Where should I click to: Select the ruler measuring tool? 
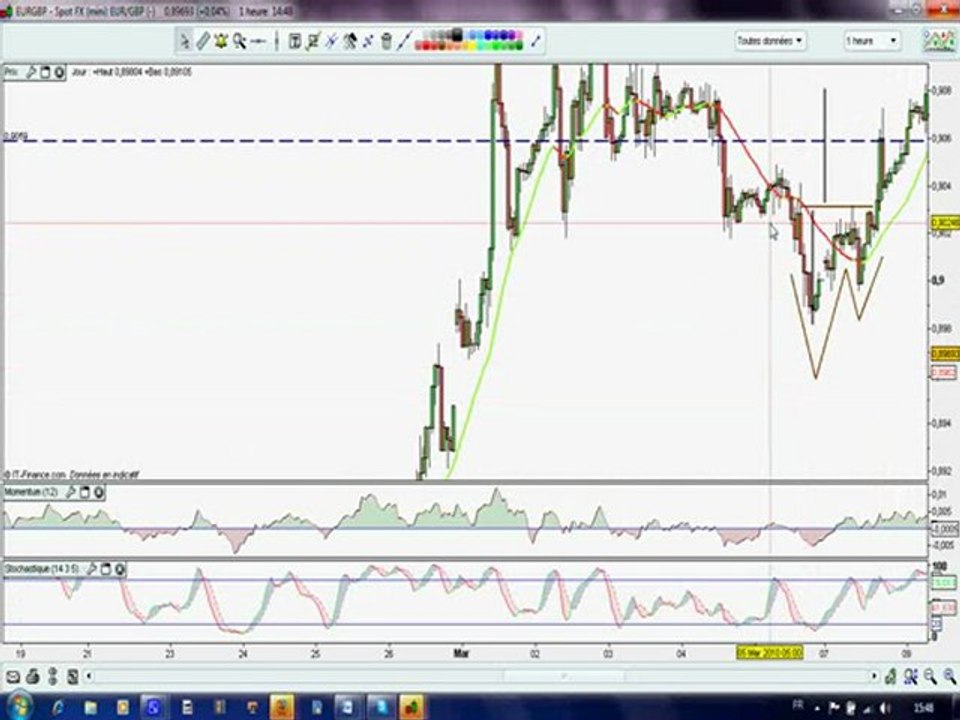coord(203,41)
